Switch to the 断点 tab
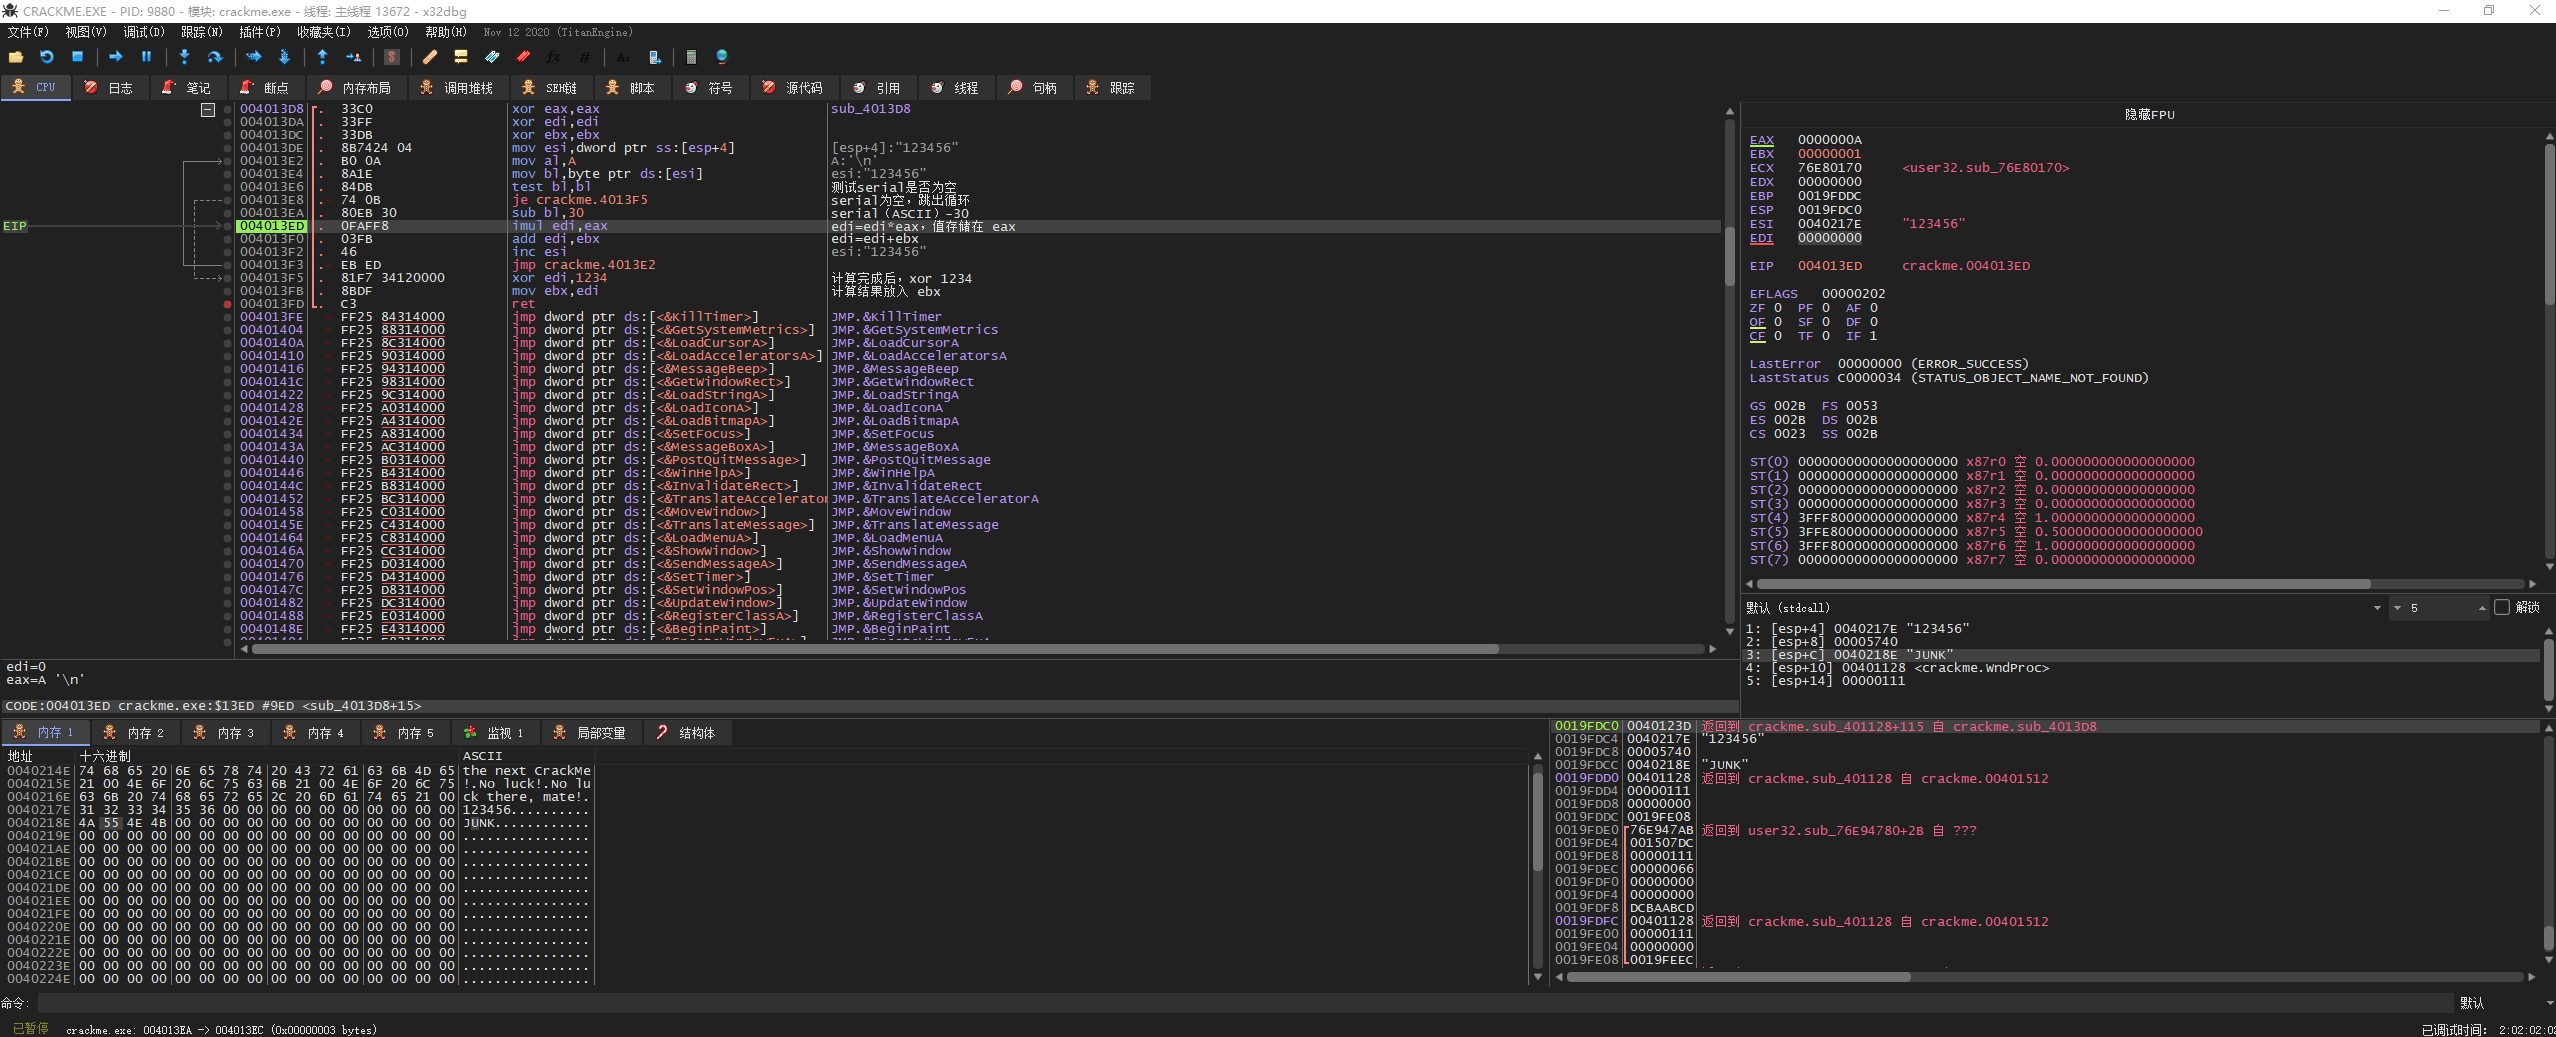Viewport: 2556px width, 1037px height. click(x=265, y=88)
